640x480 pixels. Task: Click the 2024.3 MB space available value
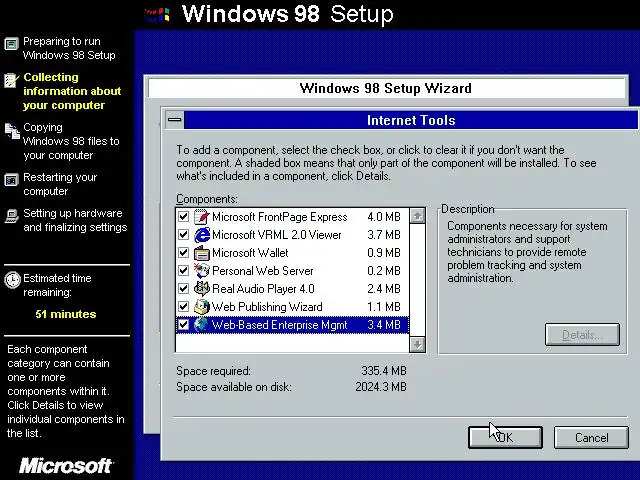[x=381, y=387]
